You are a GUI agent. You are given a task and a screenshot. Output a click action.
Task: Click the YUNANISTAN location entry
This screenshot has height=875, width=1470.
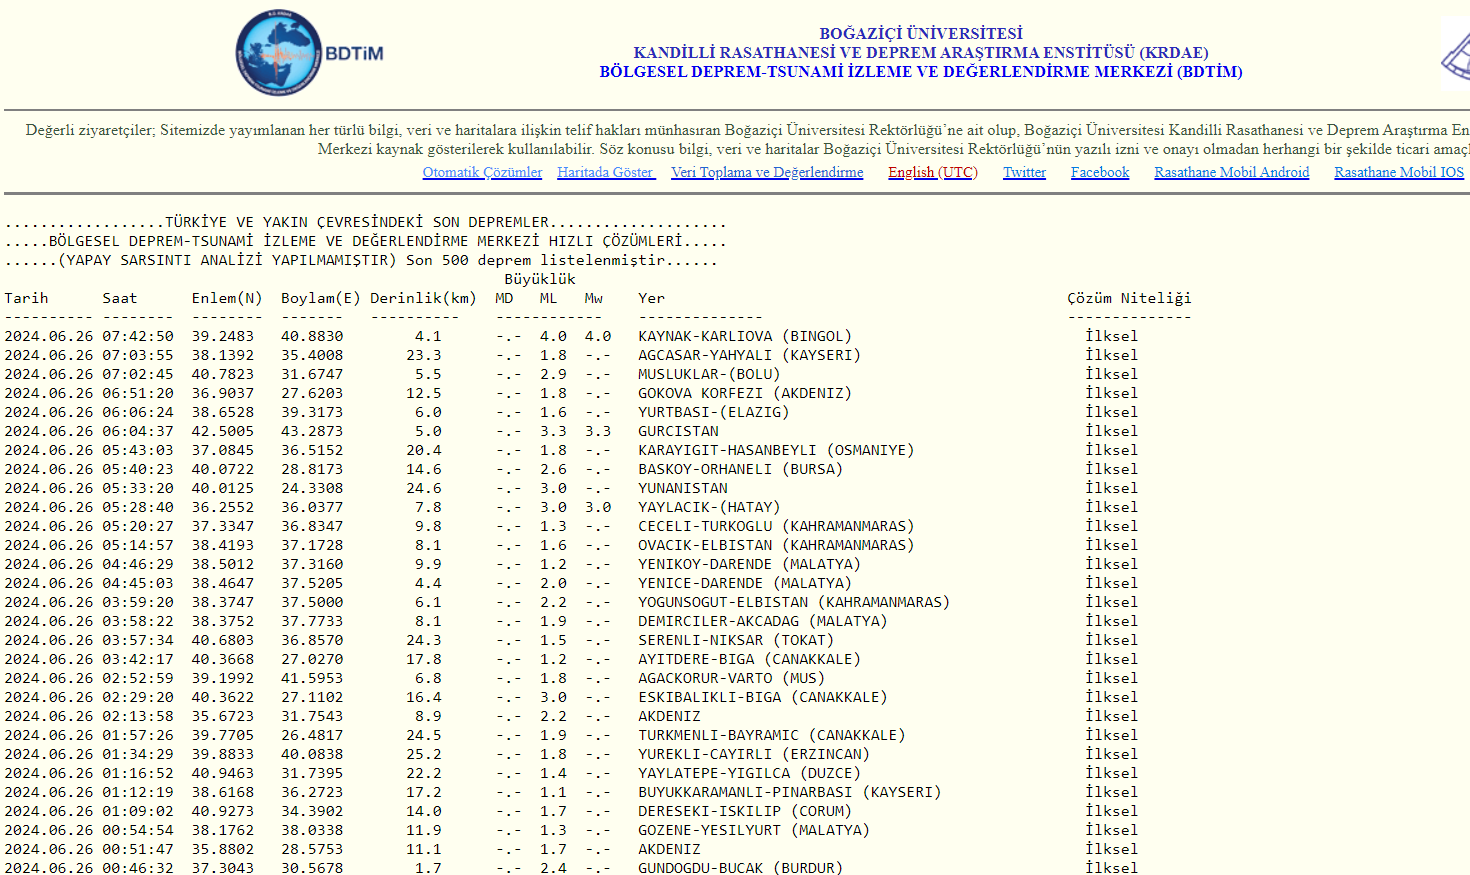683,488
